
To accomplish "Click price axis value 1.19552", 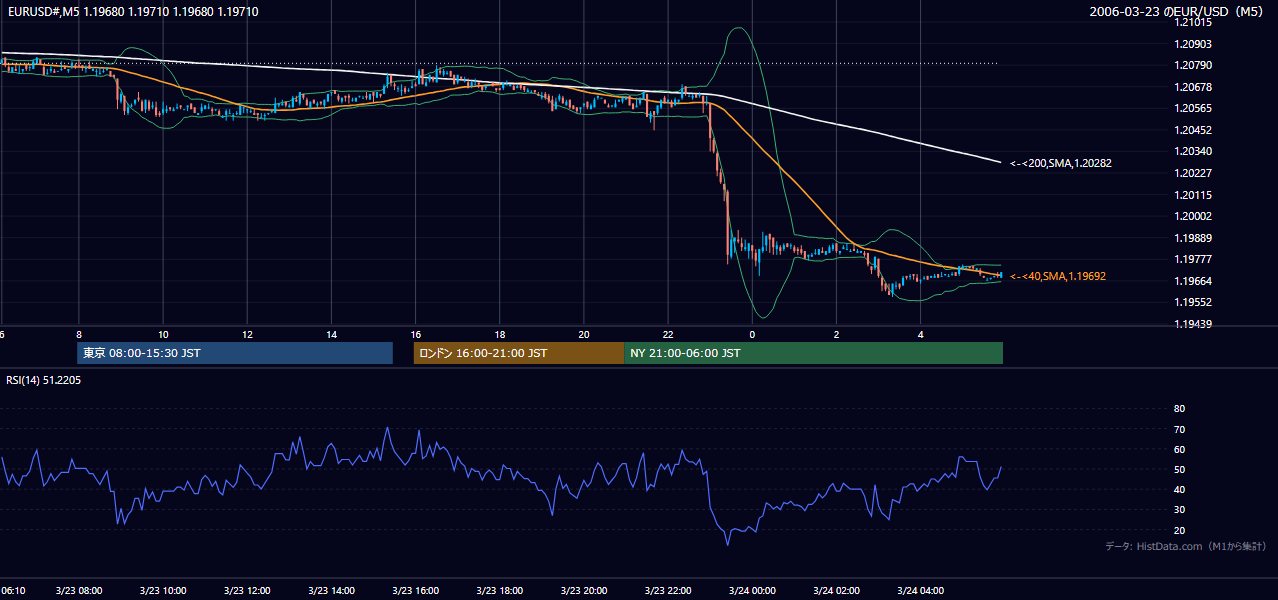I will point(1193,302).
